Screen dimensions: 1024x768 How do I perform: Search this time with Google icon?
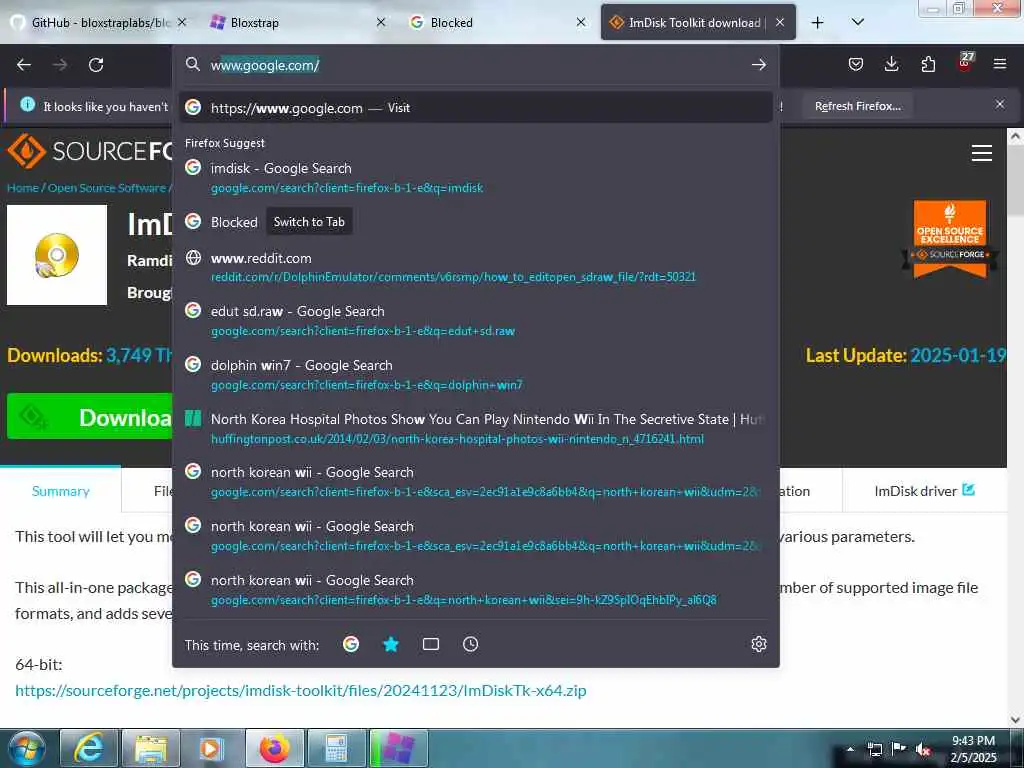tap(351, 645)
